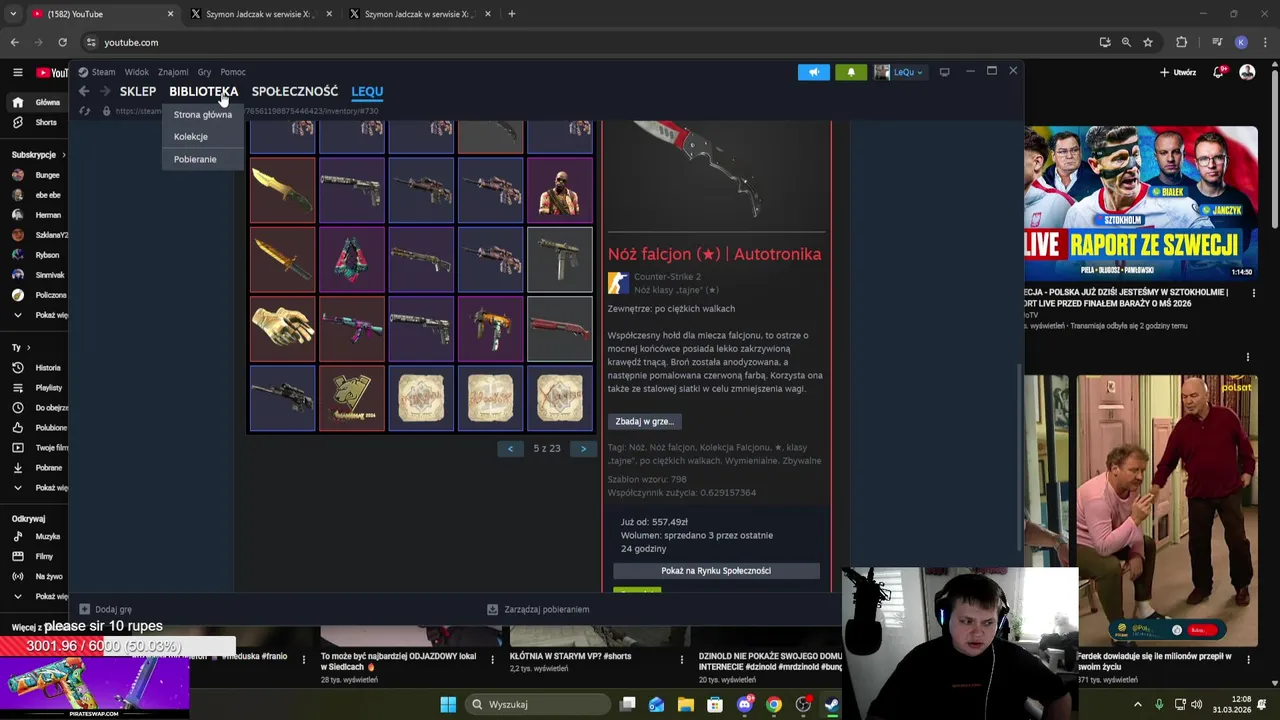Open the Chrome tab search dropdown
The width and height of the screenshot is (1280, 720).
click(x=12, y=14)
